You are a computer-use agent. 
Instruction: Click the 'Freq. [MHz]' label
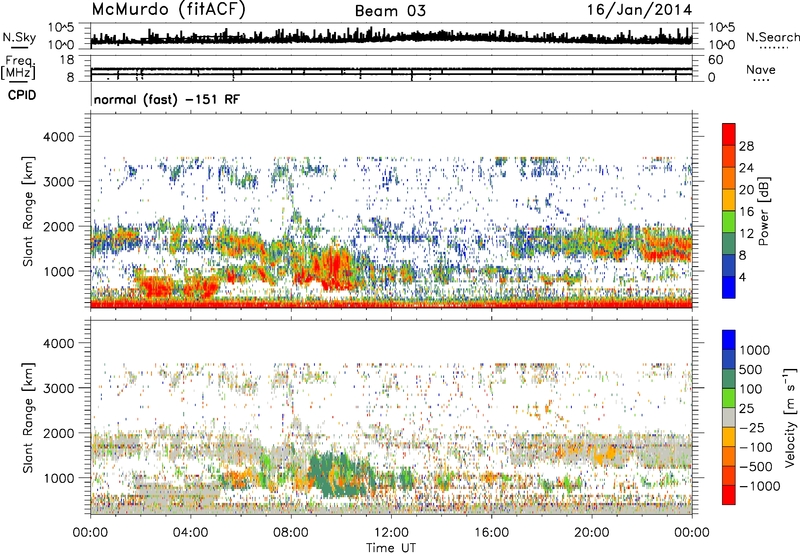(x=19, y=67)
